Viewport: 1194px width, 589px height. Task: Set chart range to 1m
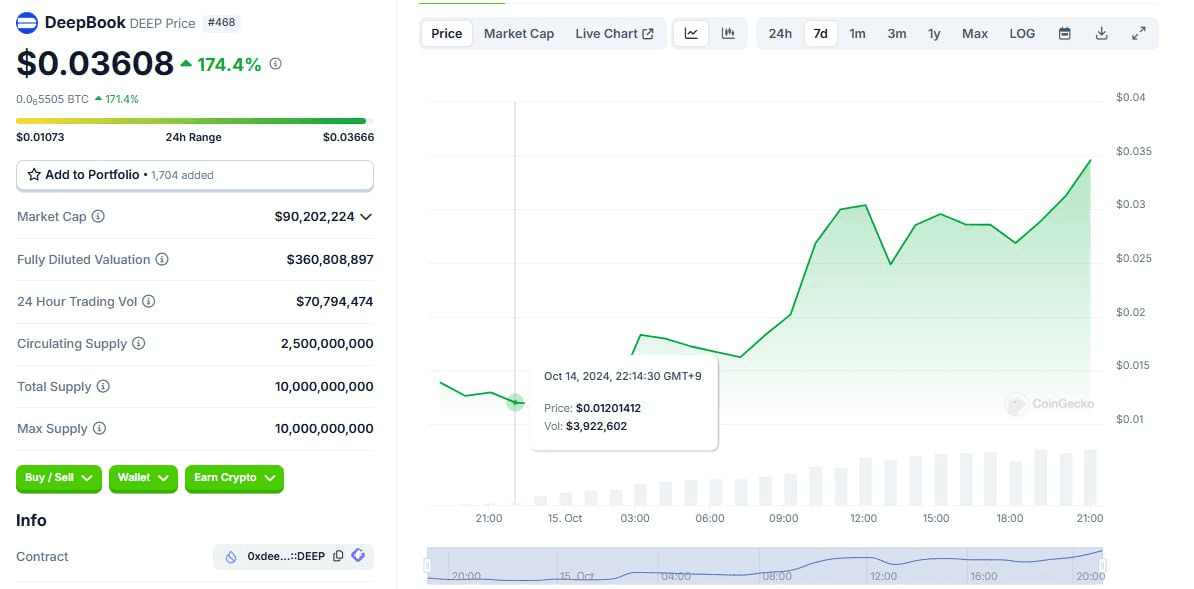(x=857, y=34)
